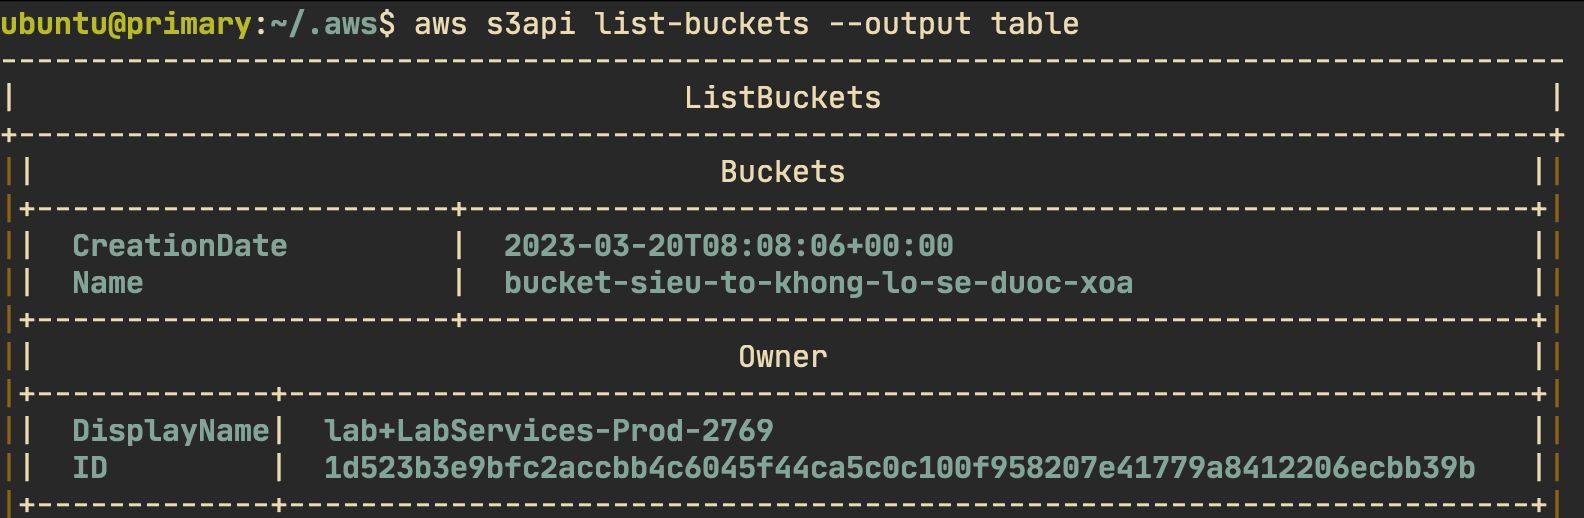Click the ID field label
1584x518 pixels.
(x=90, y=468)
